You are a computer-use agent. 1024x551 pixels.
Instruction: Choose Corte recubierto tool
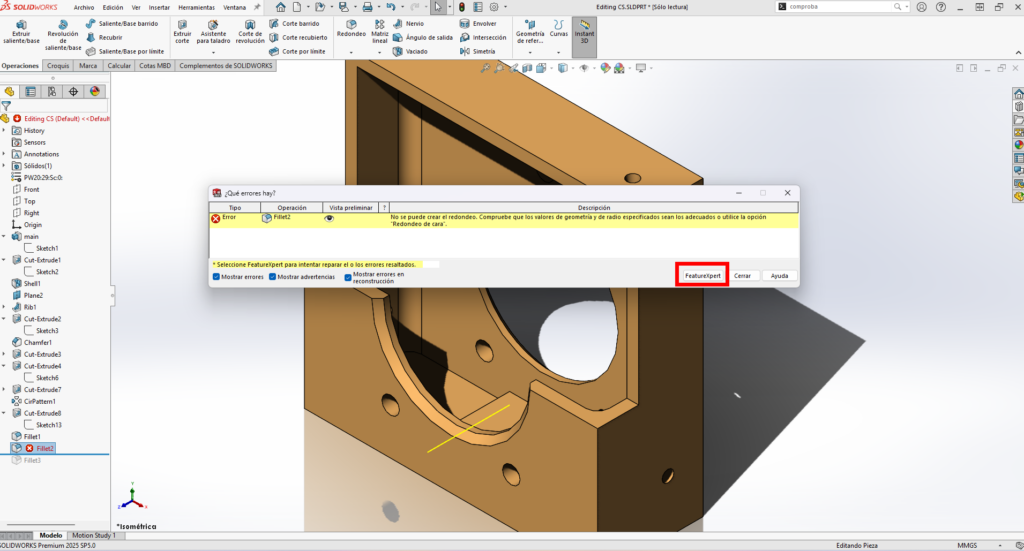(298, 37)
